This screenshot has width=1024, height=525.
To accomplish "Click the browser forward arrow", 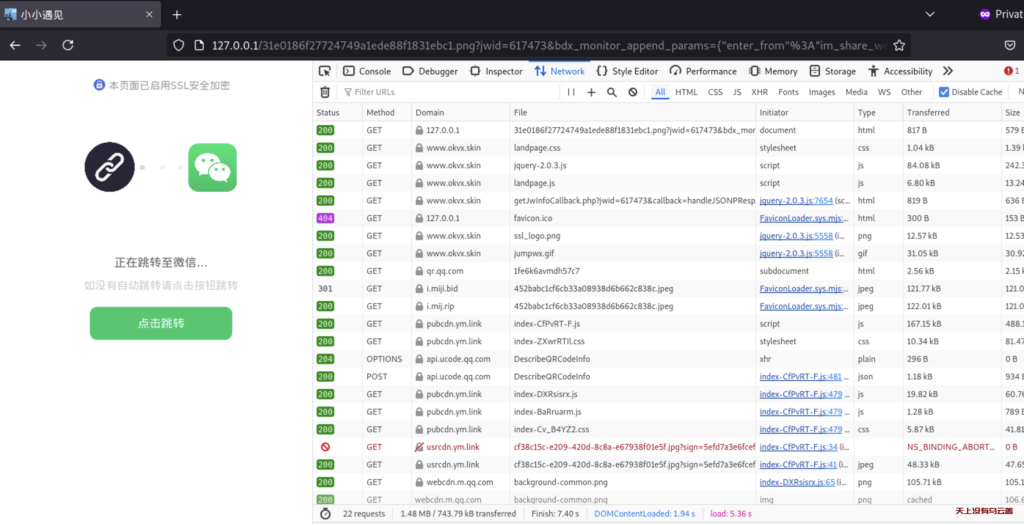I will (x=41, y=45).
